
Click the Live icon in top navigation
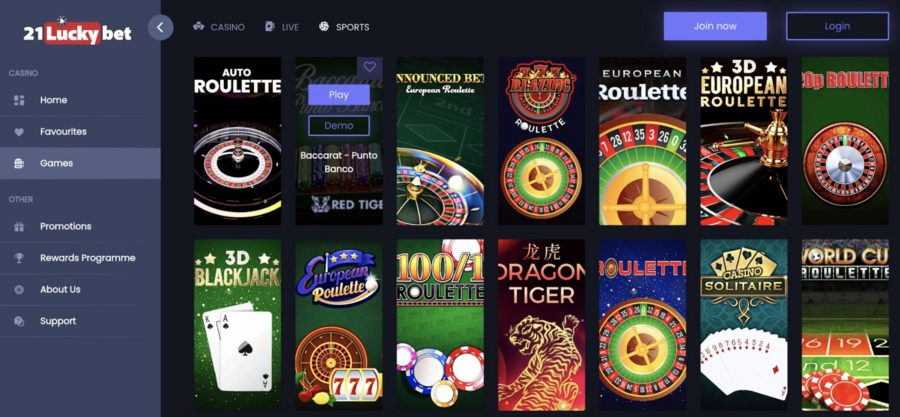pyautogui.click(x=270, y=26)
